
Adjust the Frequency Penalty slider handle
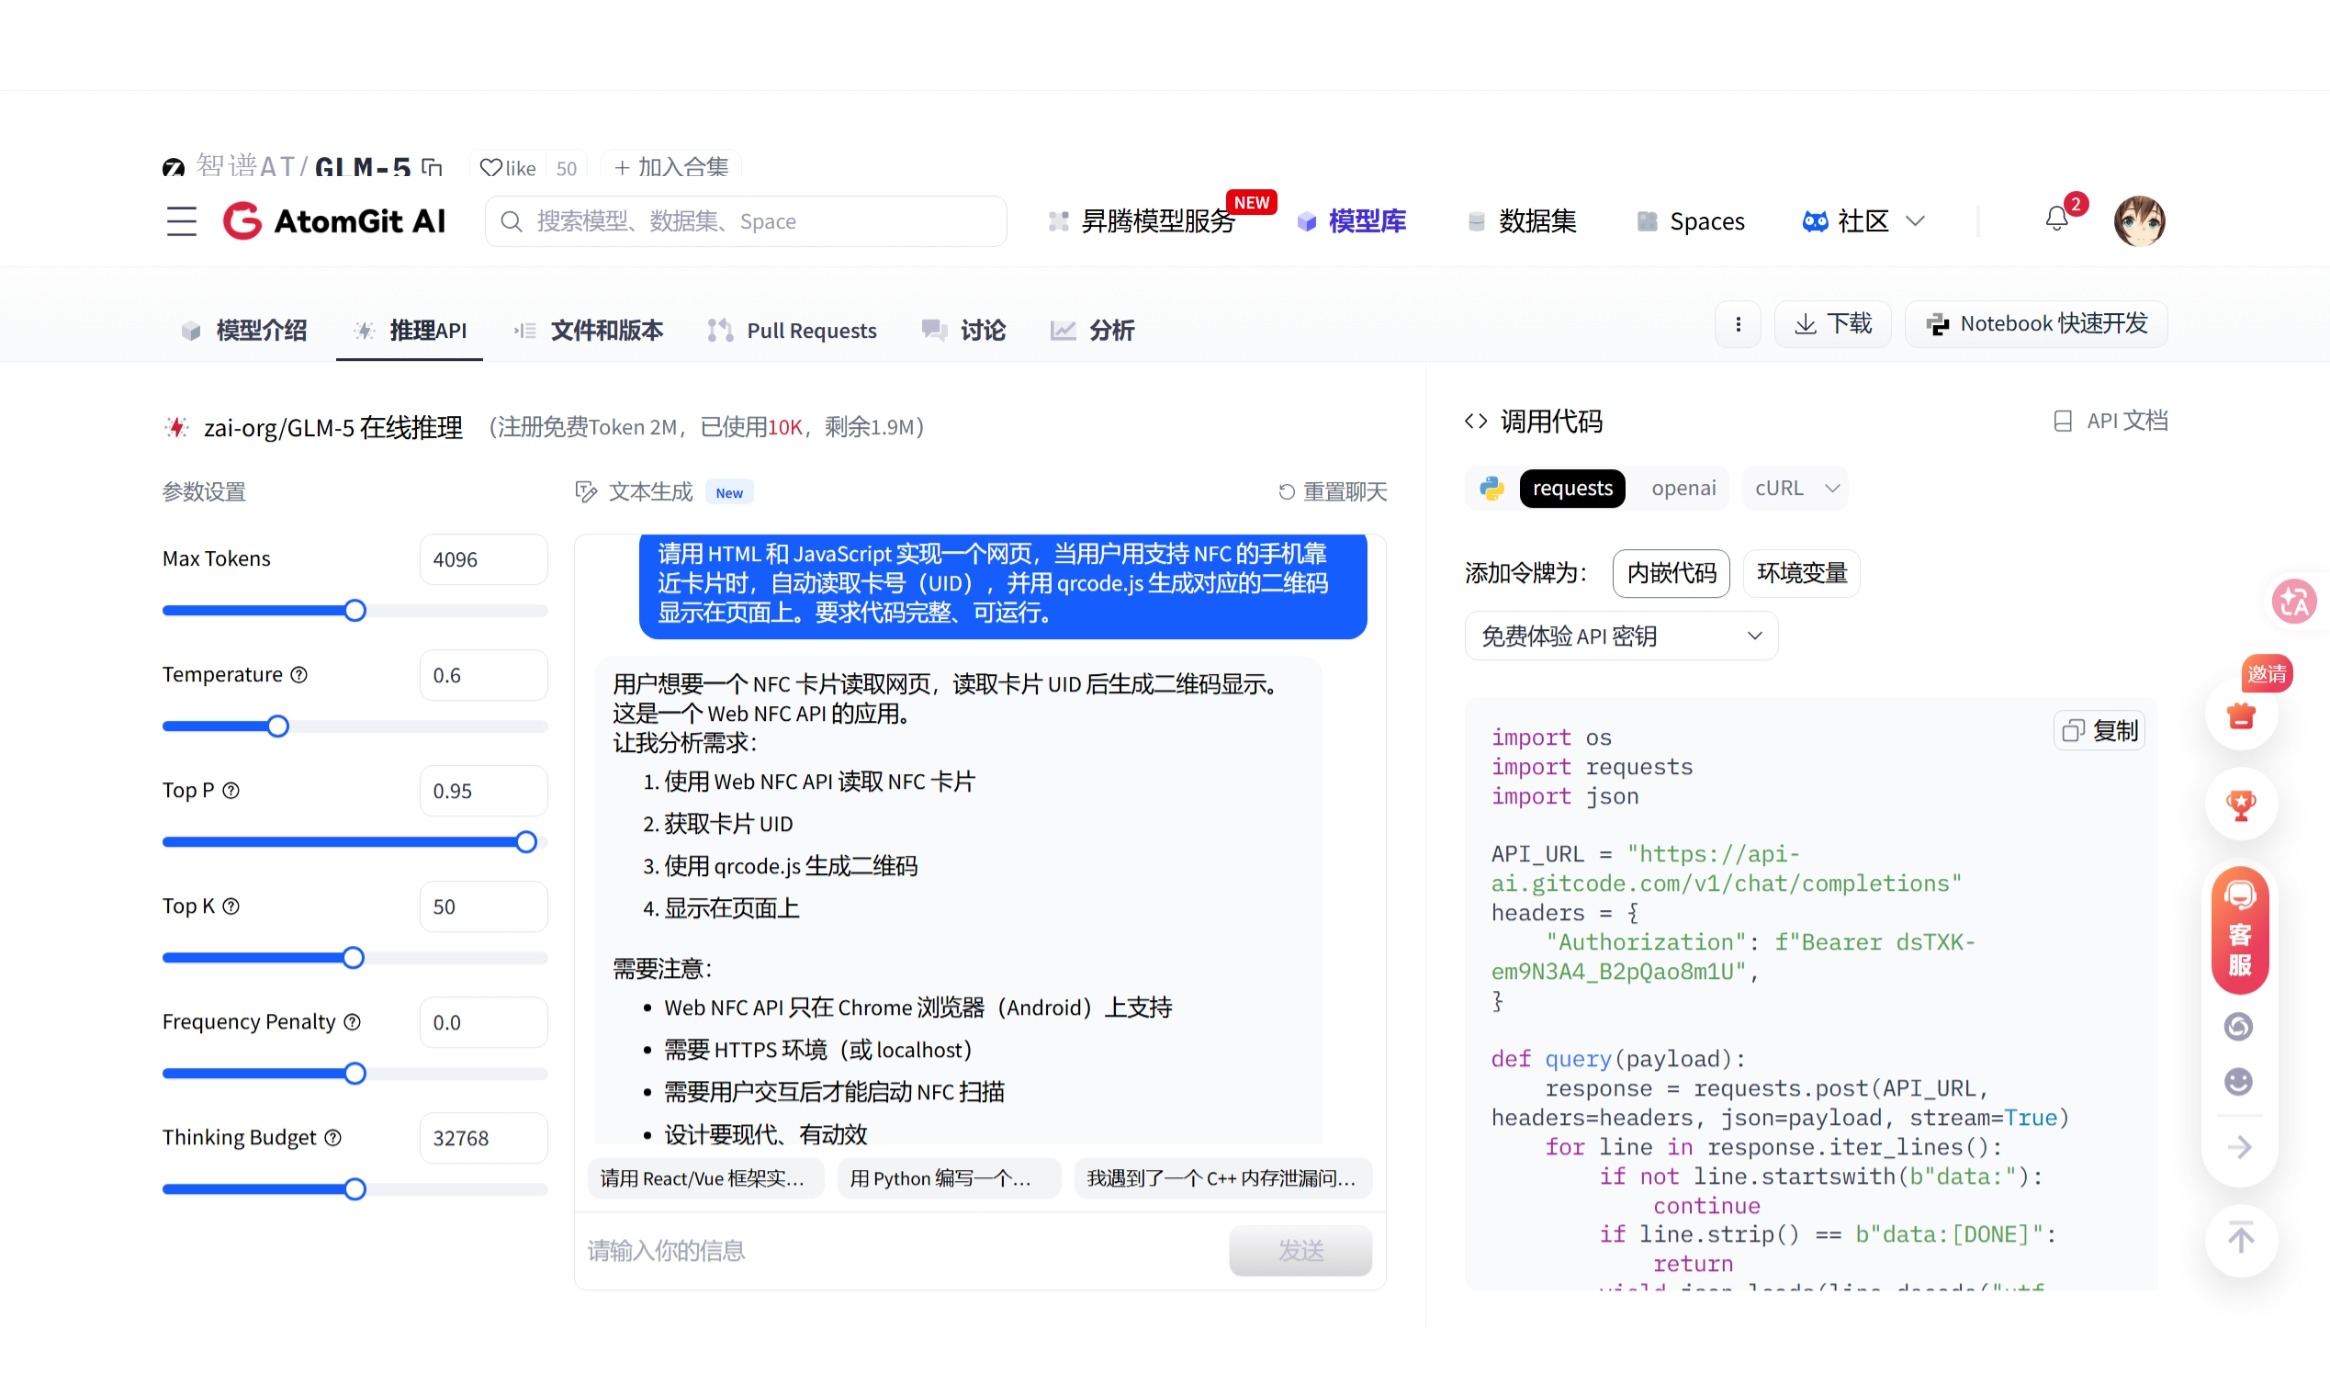[x=355, y=1073]
